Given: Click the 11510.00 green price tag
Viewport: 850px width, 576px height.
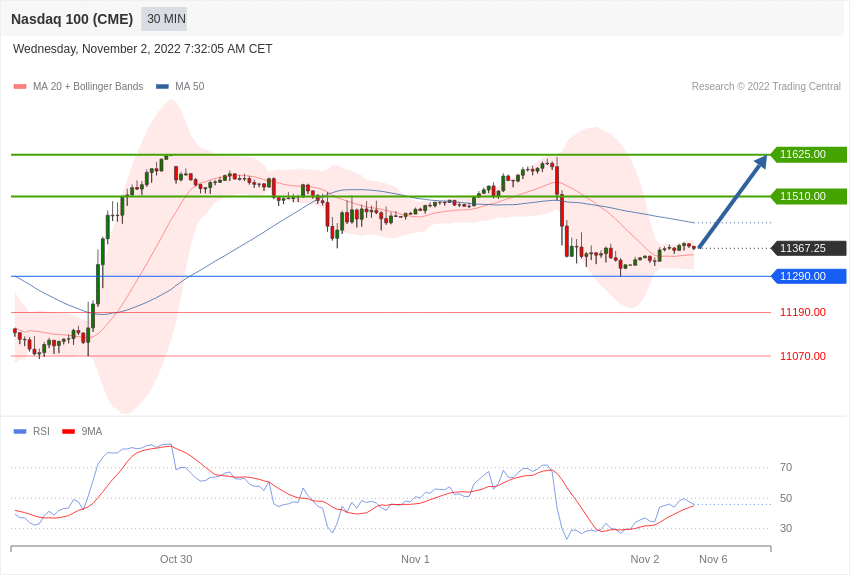Looking at the screenshot, I should click(x=808, y=196).
